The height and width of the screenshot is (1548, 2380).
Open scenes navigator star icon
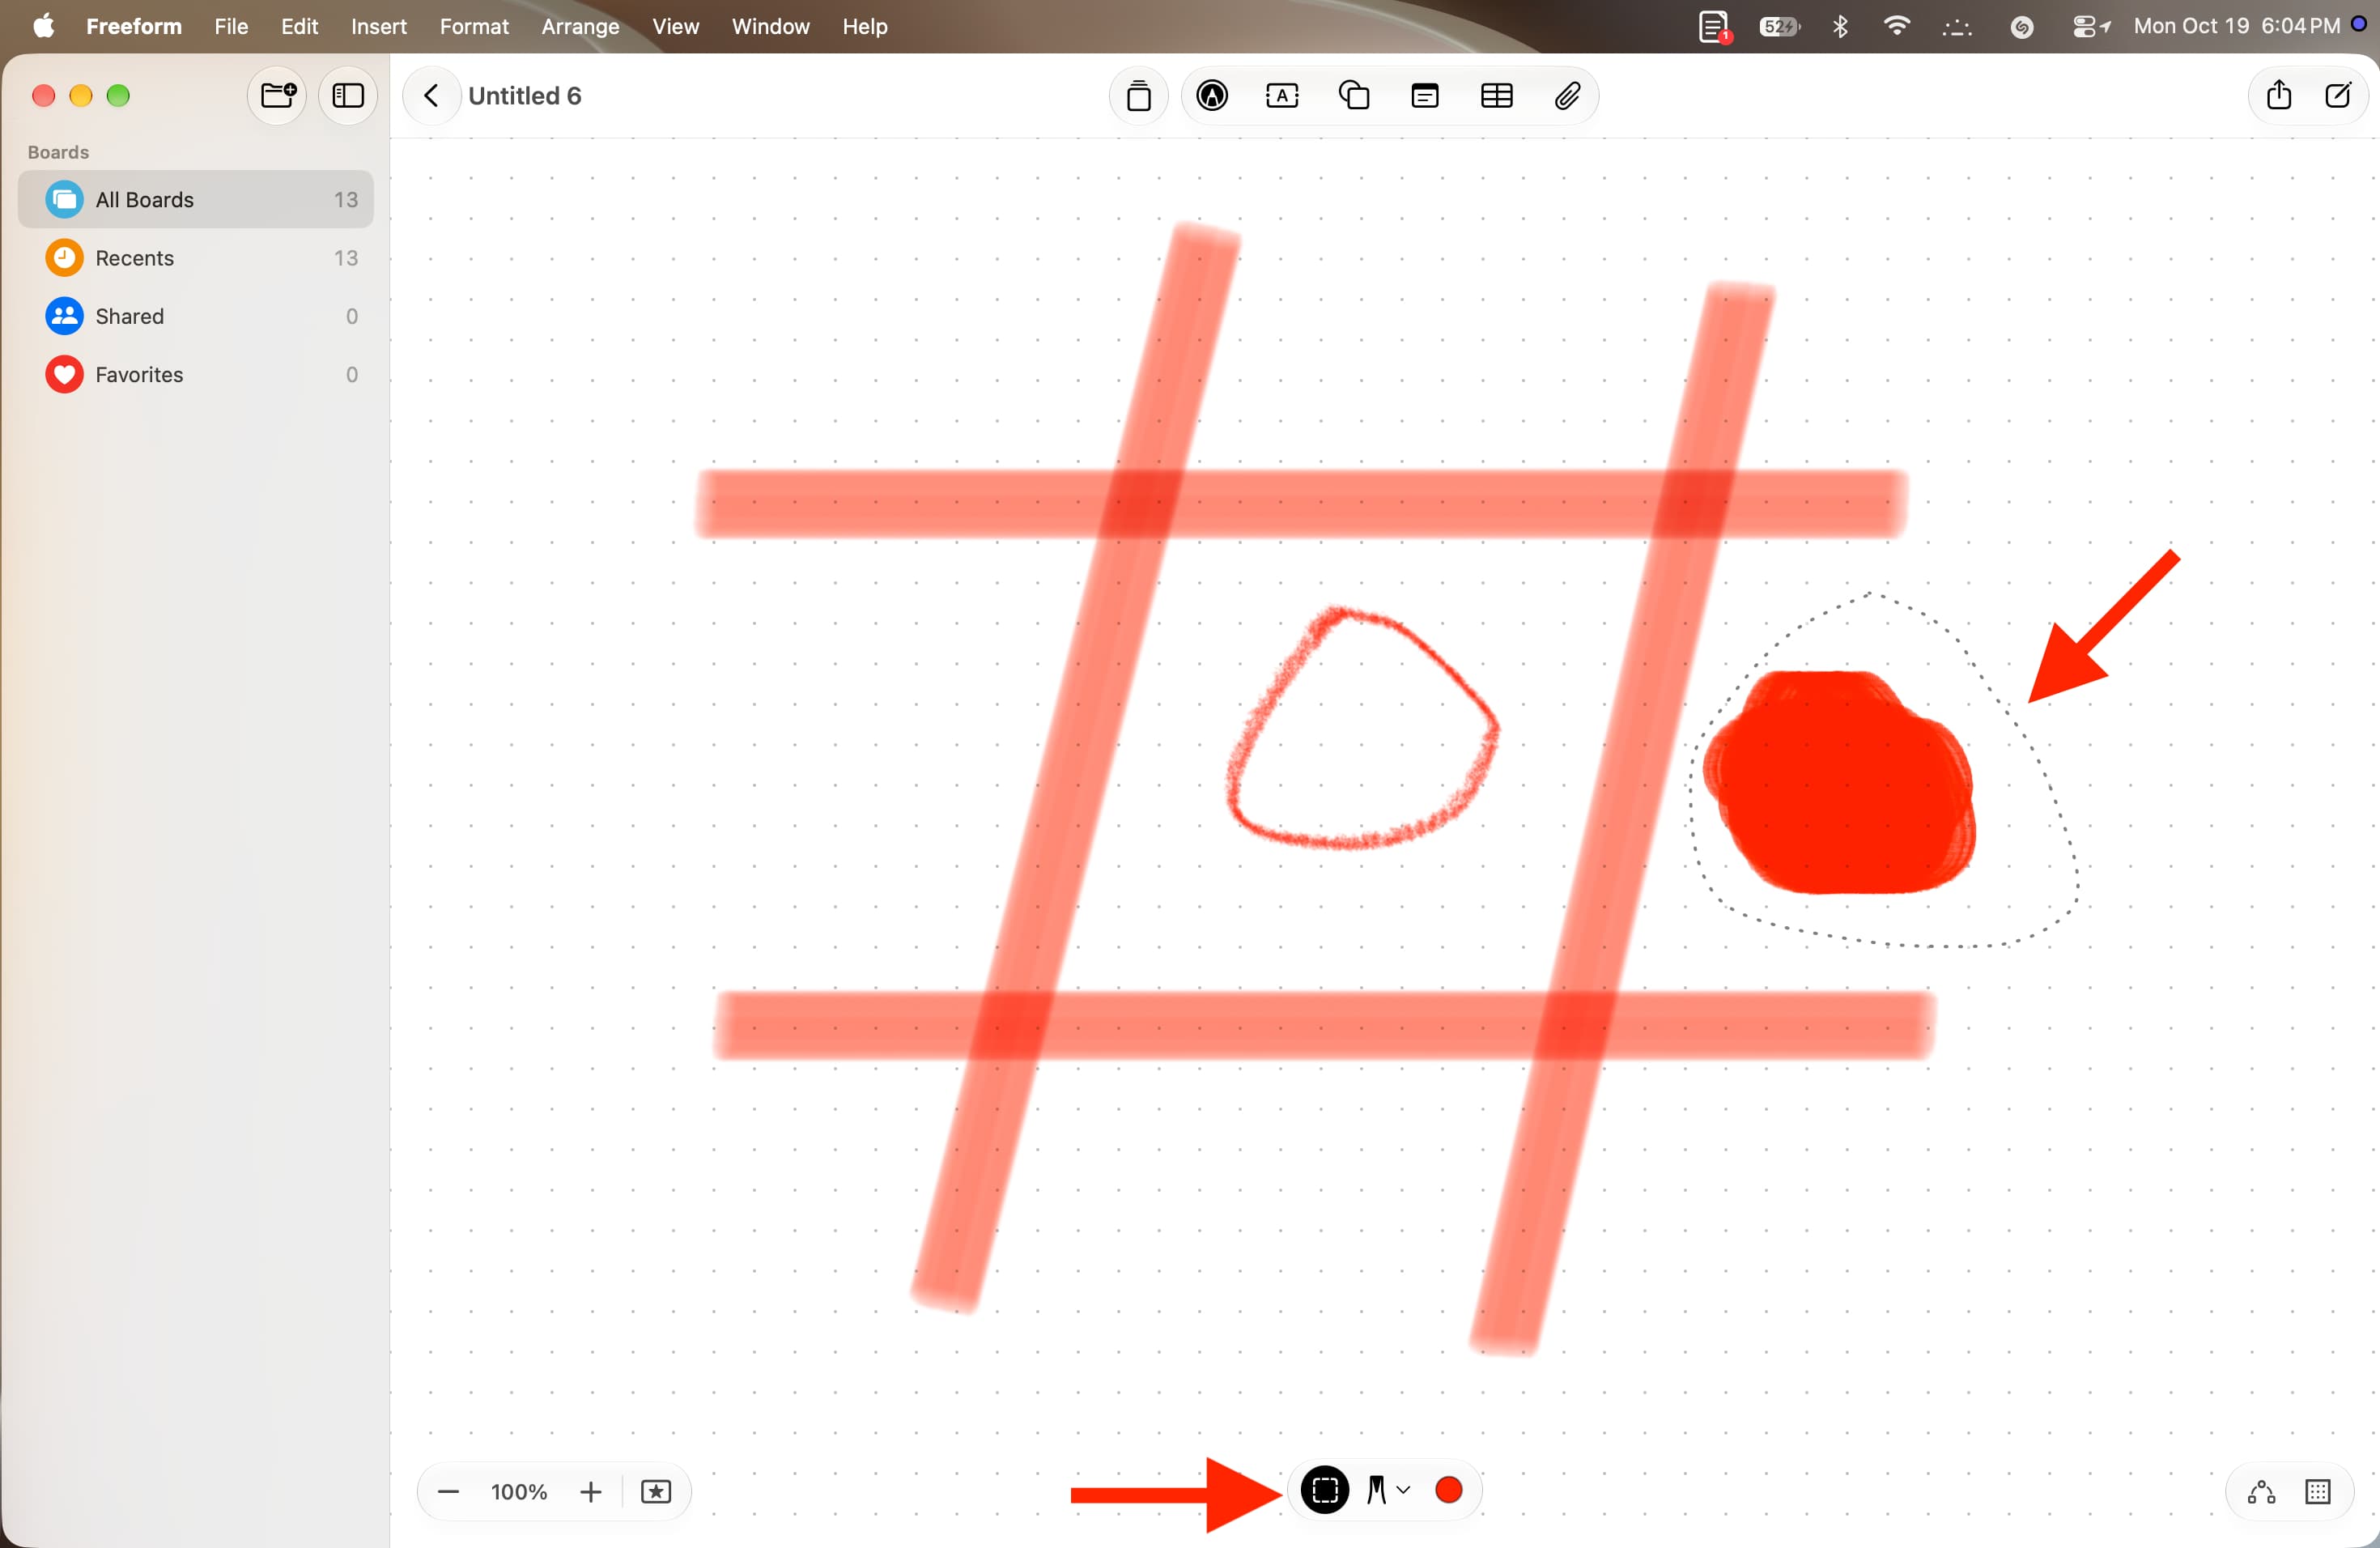(x=656, y=1492)
